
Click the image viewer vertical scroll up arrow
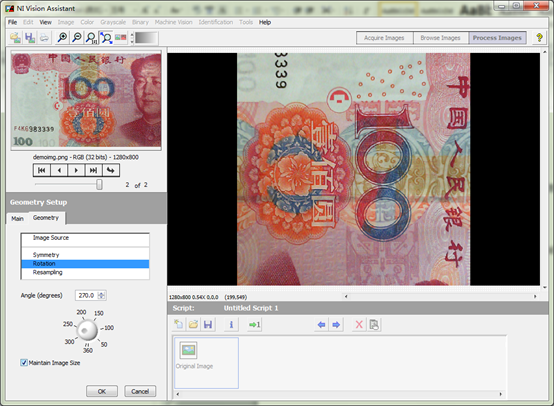[x=545, y=52]
